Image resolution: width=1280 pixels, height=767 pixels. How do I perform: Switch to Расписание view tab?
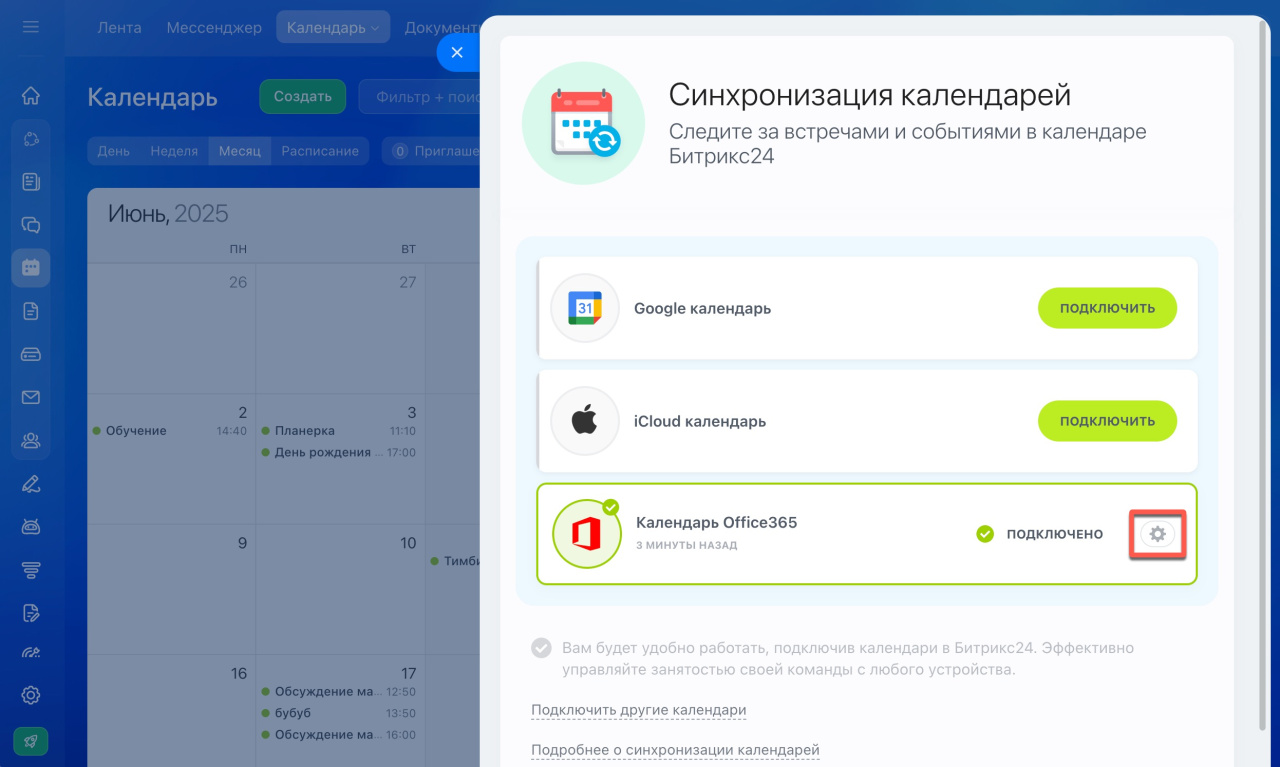click(320, 151)
